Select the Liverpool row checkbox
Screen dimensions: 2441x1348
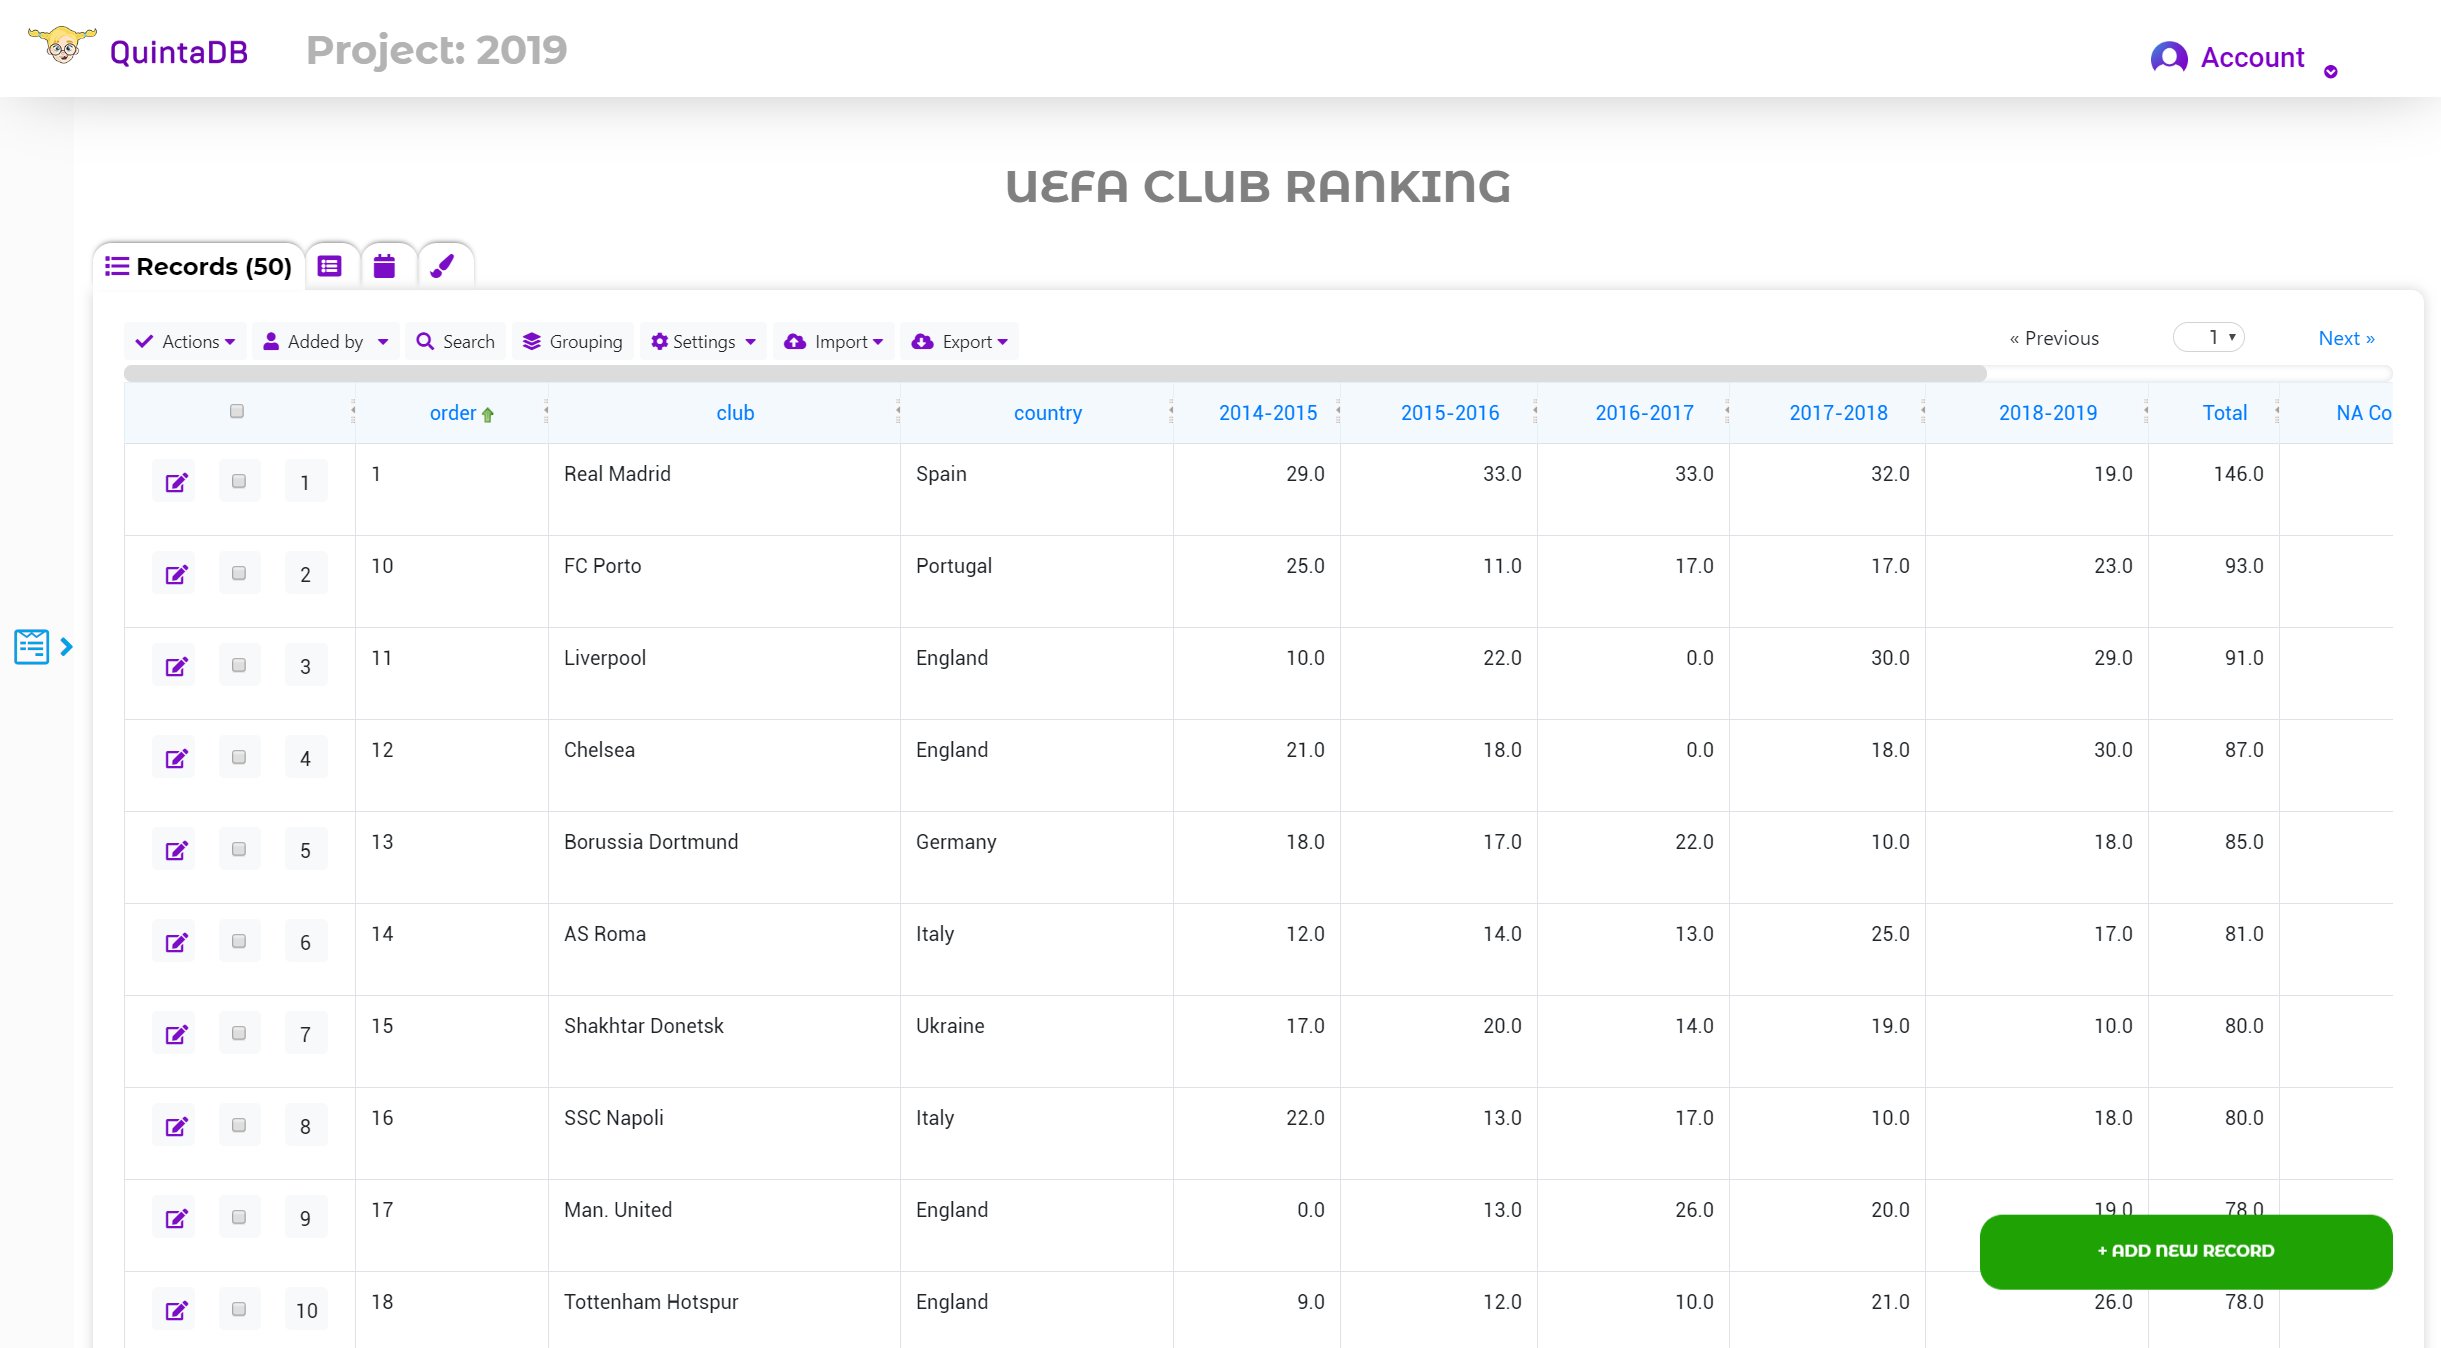[239, 665]
